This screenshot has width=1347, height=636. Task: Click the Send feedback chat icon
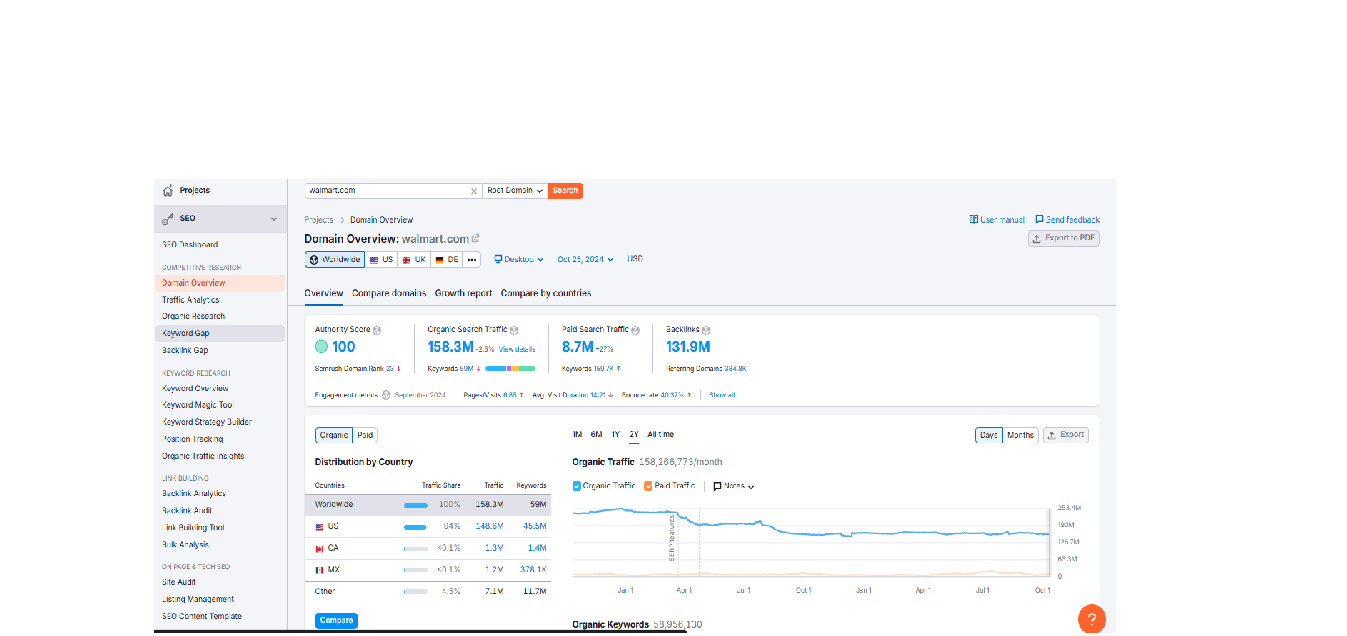1039,219
